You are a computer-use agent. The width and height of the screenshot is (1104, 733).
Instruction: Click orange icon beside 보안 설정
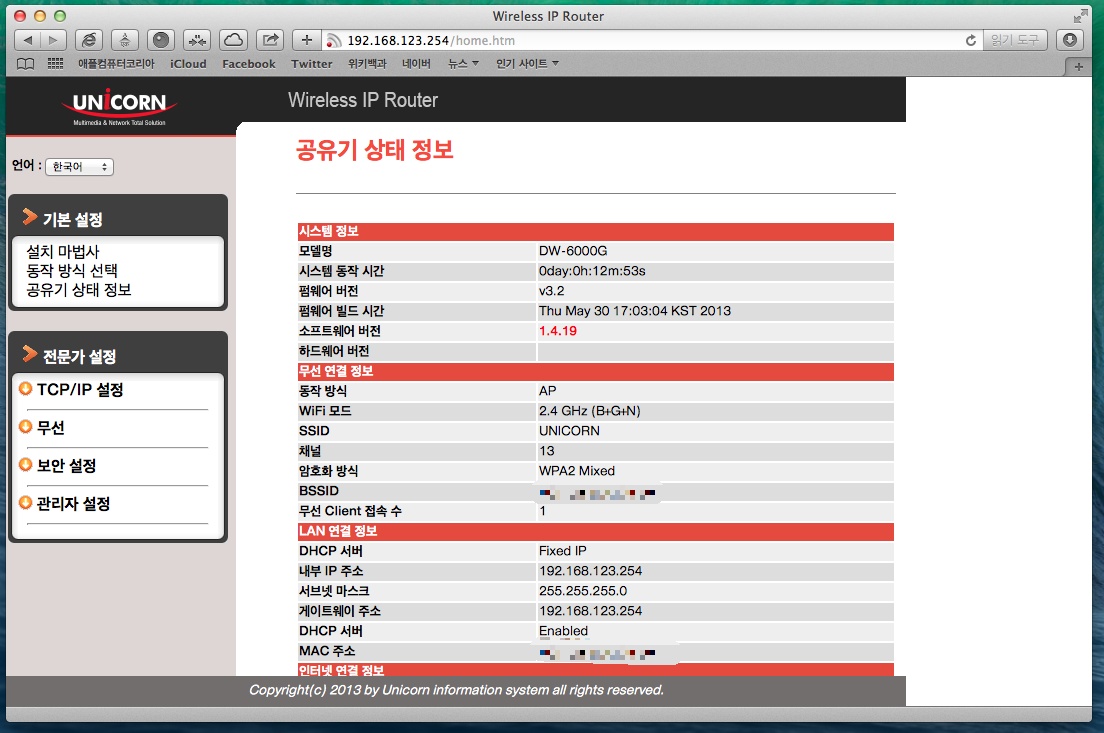click(25, 465)
